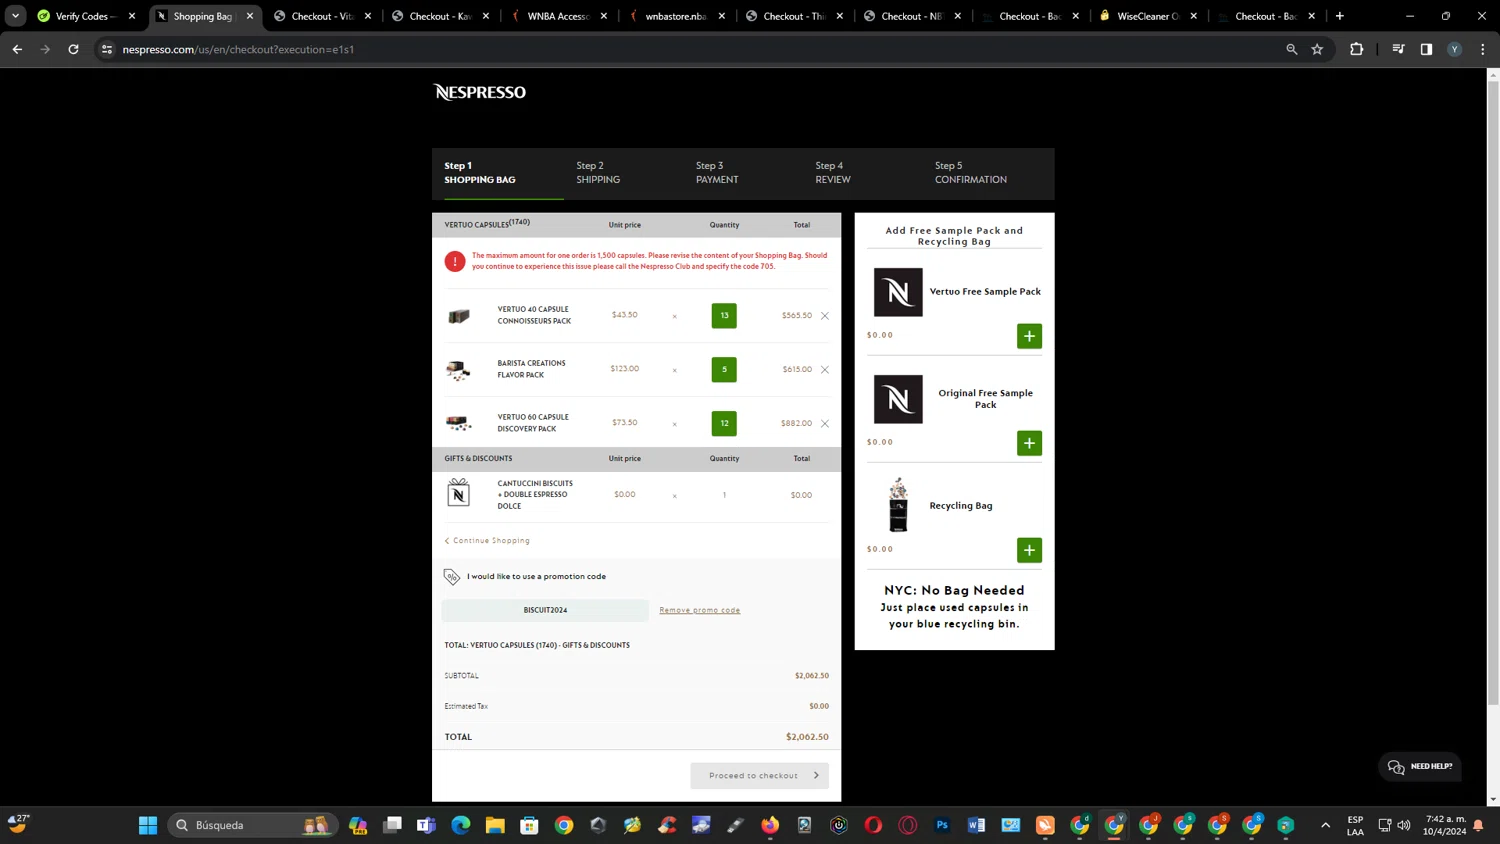This screenshot has height=844, width=1500.
Task: Close the Shopping Bag browser tab
Action: pos(250,16)
